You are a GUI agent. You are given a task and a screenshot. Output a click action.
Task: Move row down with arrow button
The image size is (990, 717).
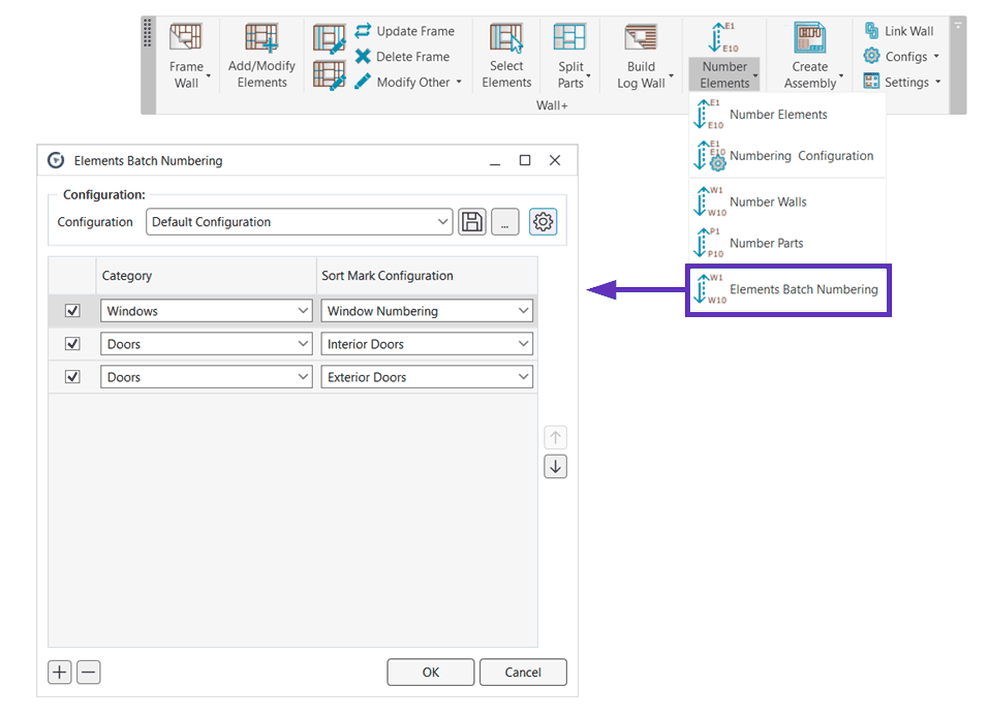[x=556, y=466]
